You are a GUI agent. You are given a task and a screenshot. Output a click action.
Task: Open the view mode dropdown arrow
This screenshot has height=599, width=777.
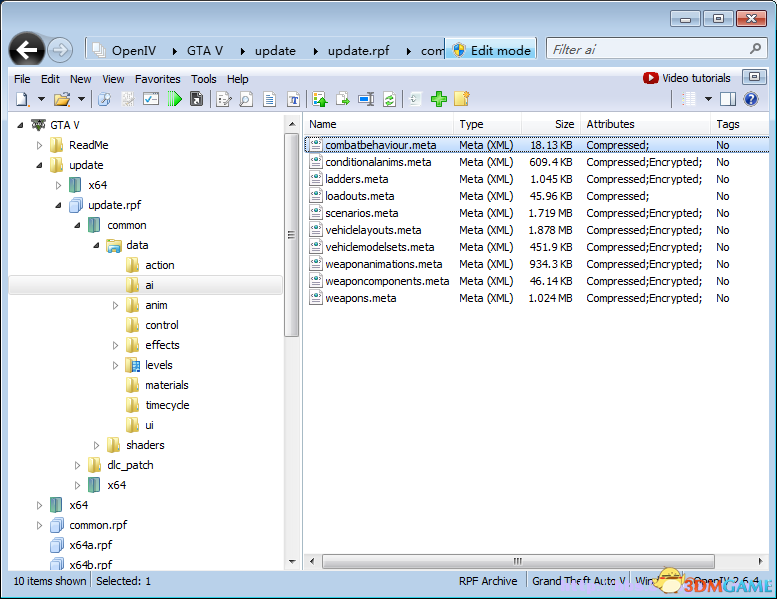click(709, 99)
